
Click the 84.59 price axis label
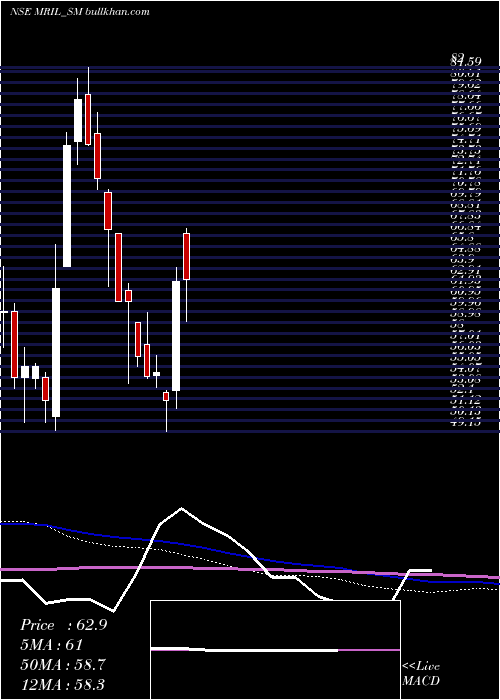[466, 60]
